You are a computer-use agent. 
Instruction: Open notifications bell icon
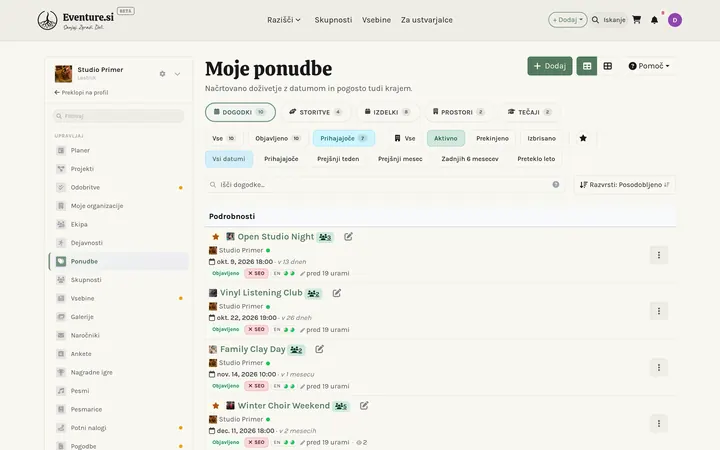coord(654,20)
